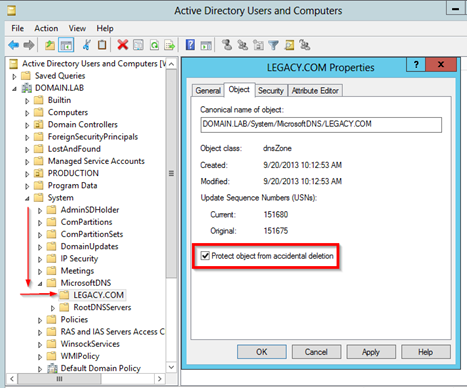Viewport: 467px width, 388px height.
Task: Open the Action menu
Action: coord(46,28)
